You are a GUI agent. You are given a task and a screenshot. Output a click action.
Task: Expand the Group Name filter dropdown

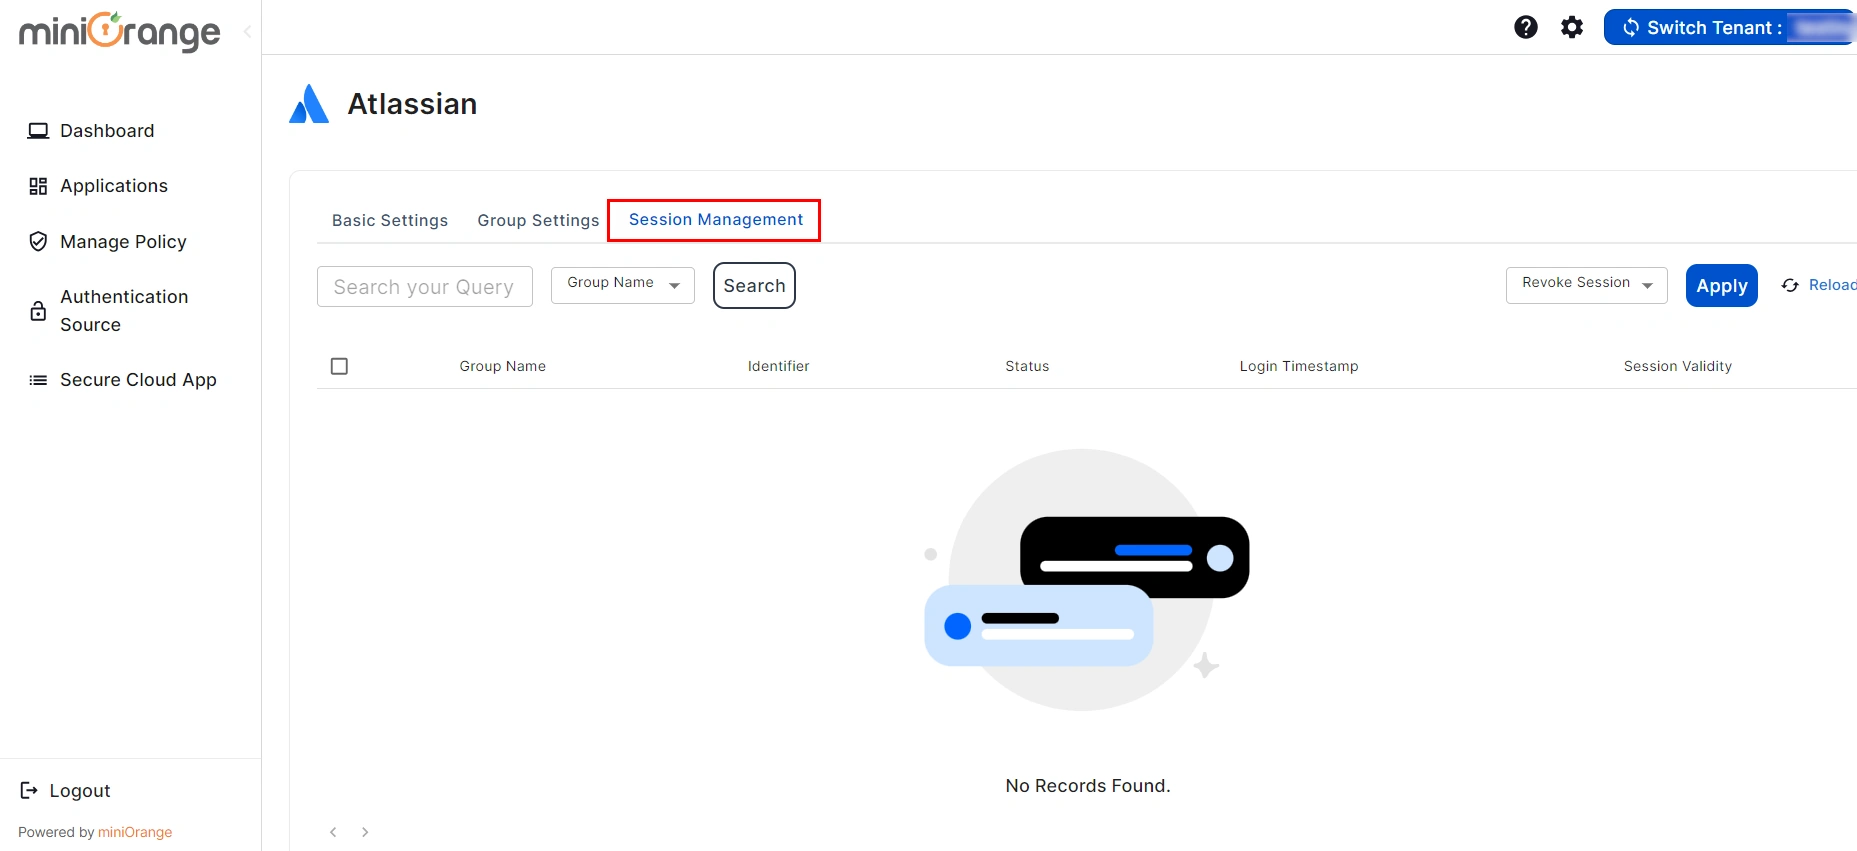623,285
